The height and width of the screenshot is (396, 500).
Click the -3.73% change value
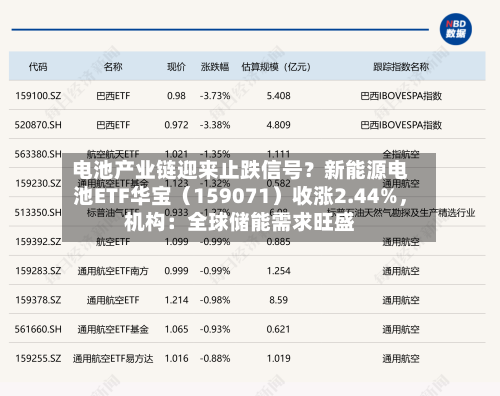click(x=215, y=96)
